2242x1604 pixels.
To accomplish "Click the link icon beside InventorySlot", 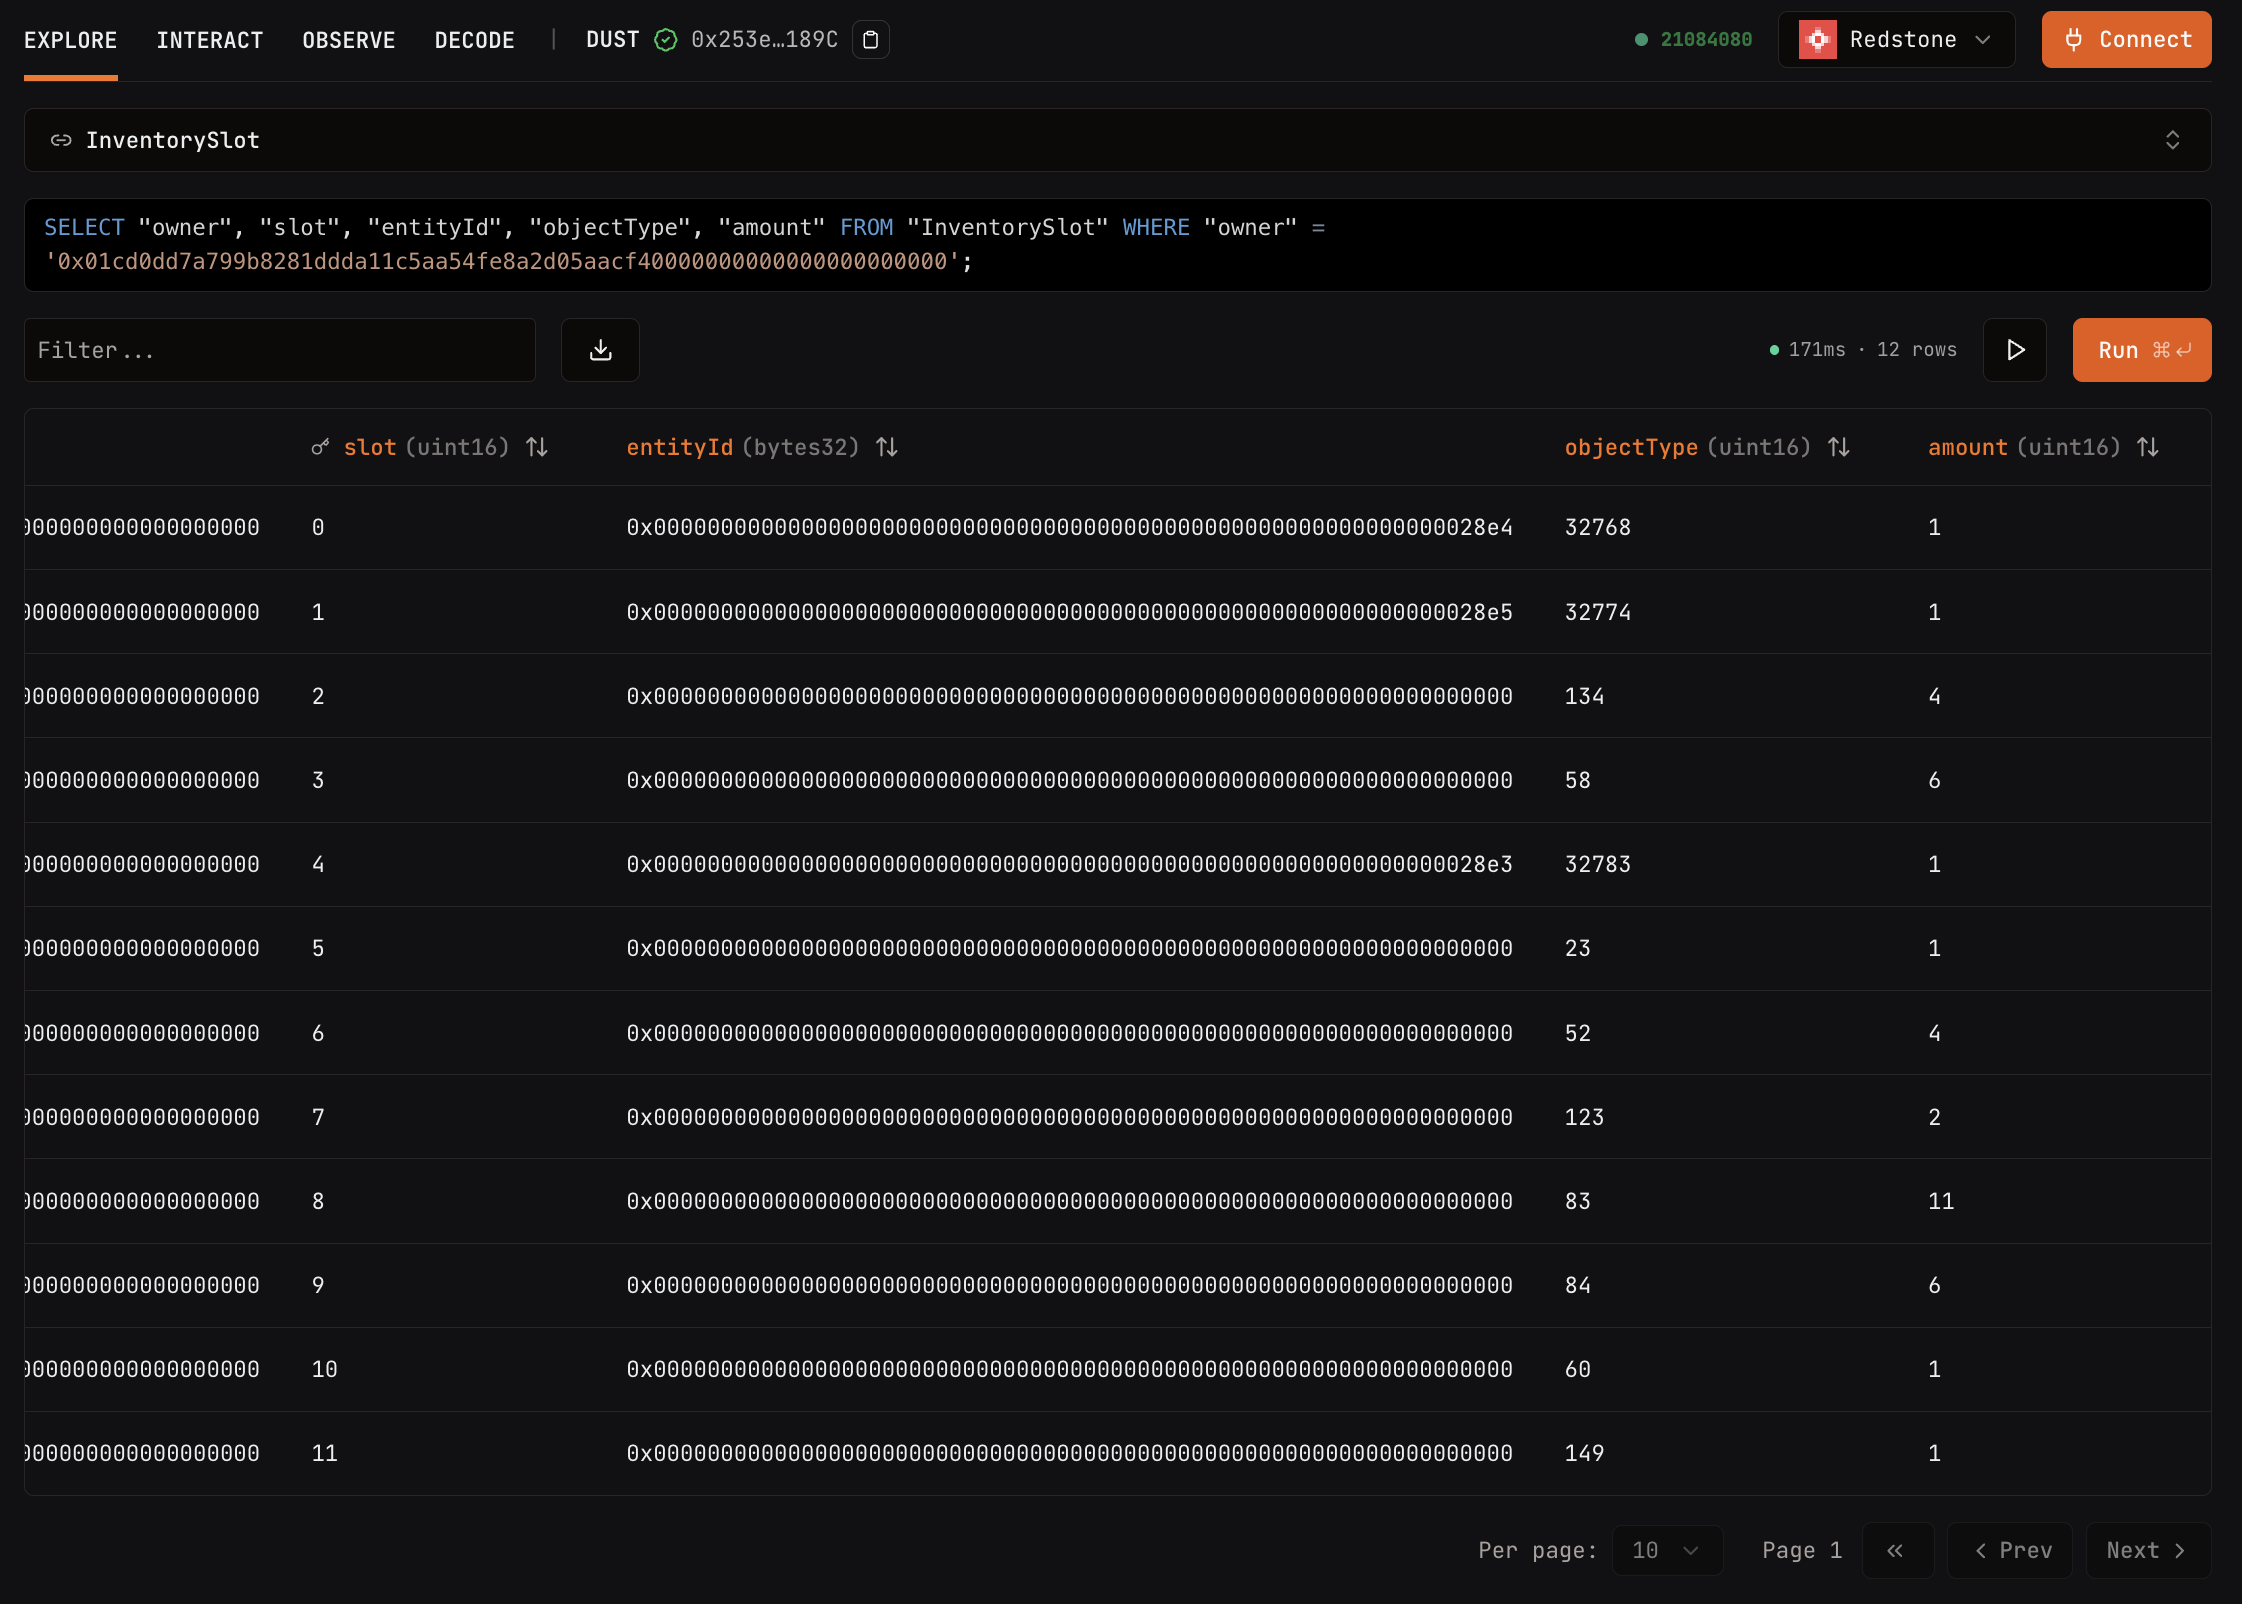I will click(x=61, y=140).
